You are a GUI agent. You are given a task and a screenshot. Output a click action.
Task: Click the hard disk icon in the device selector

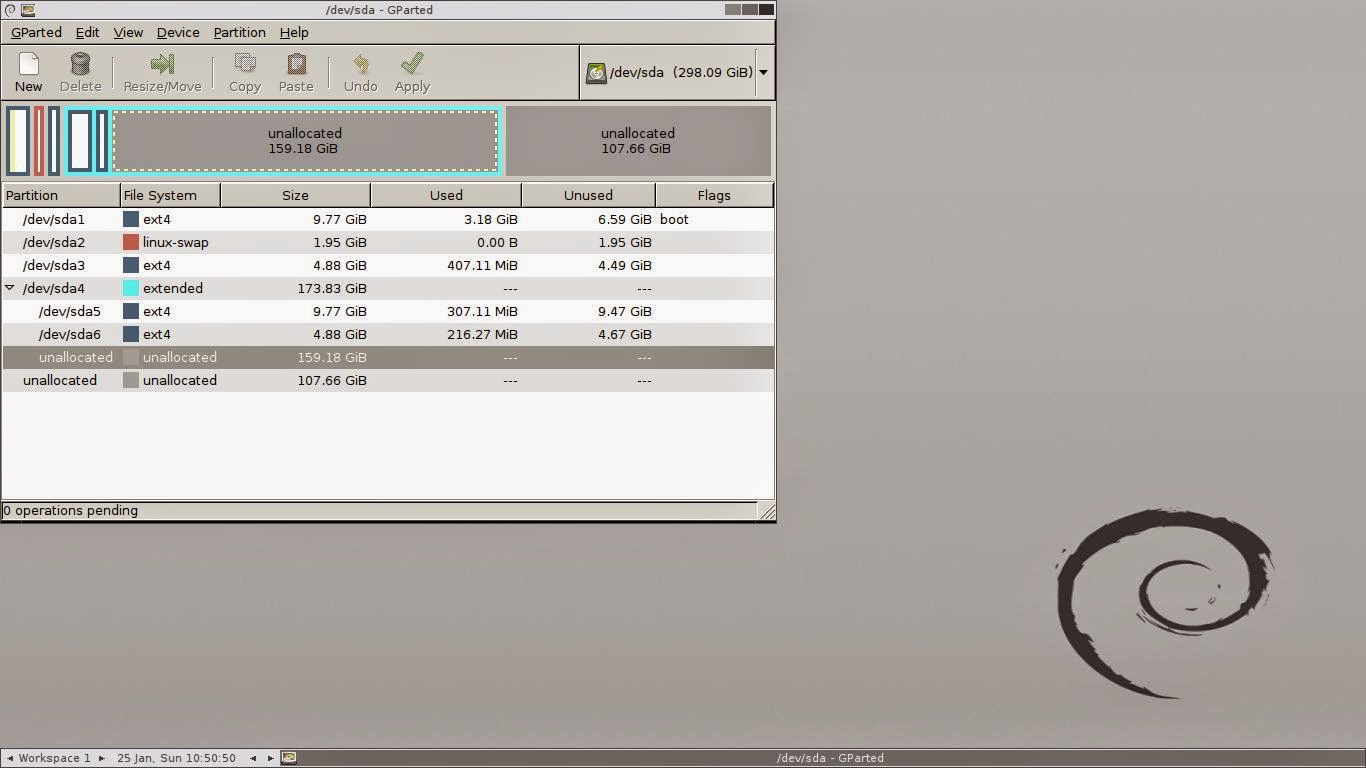(596, 73)
